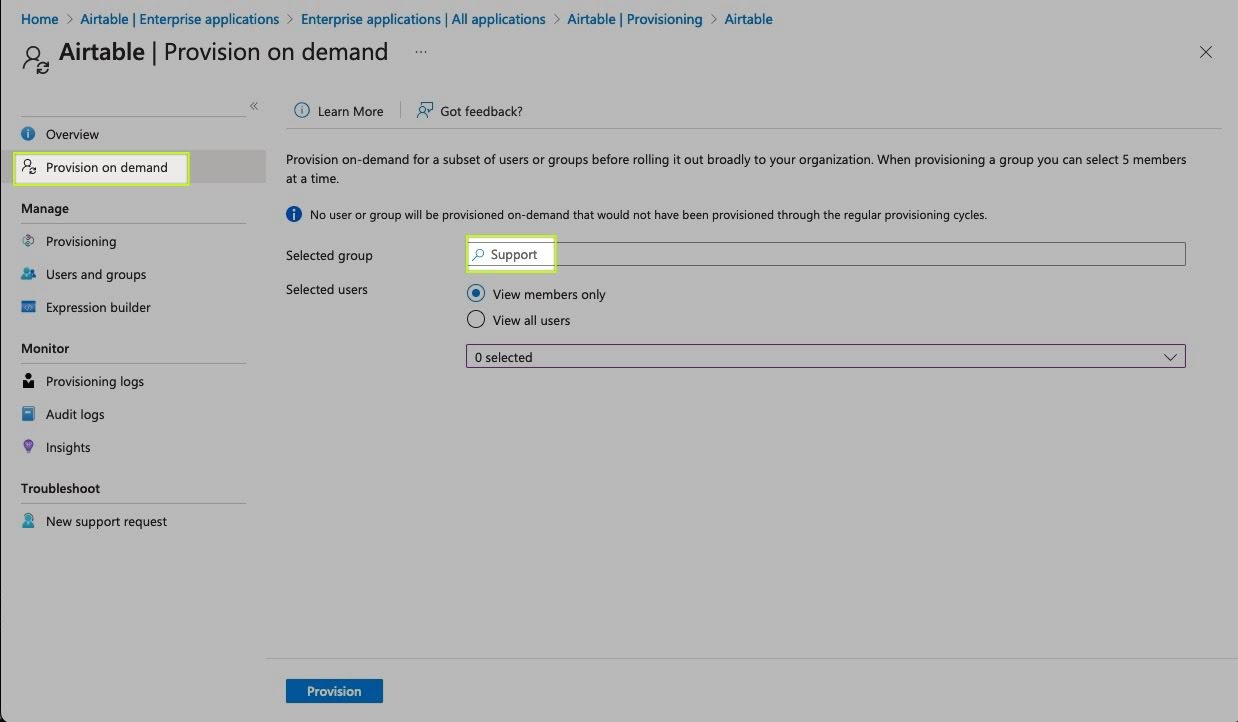Click the Provisioning sidebar icon

28,241
